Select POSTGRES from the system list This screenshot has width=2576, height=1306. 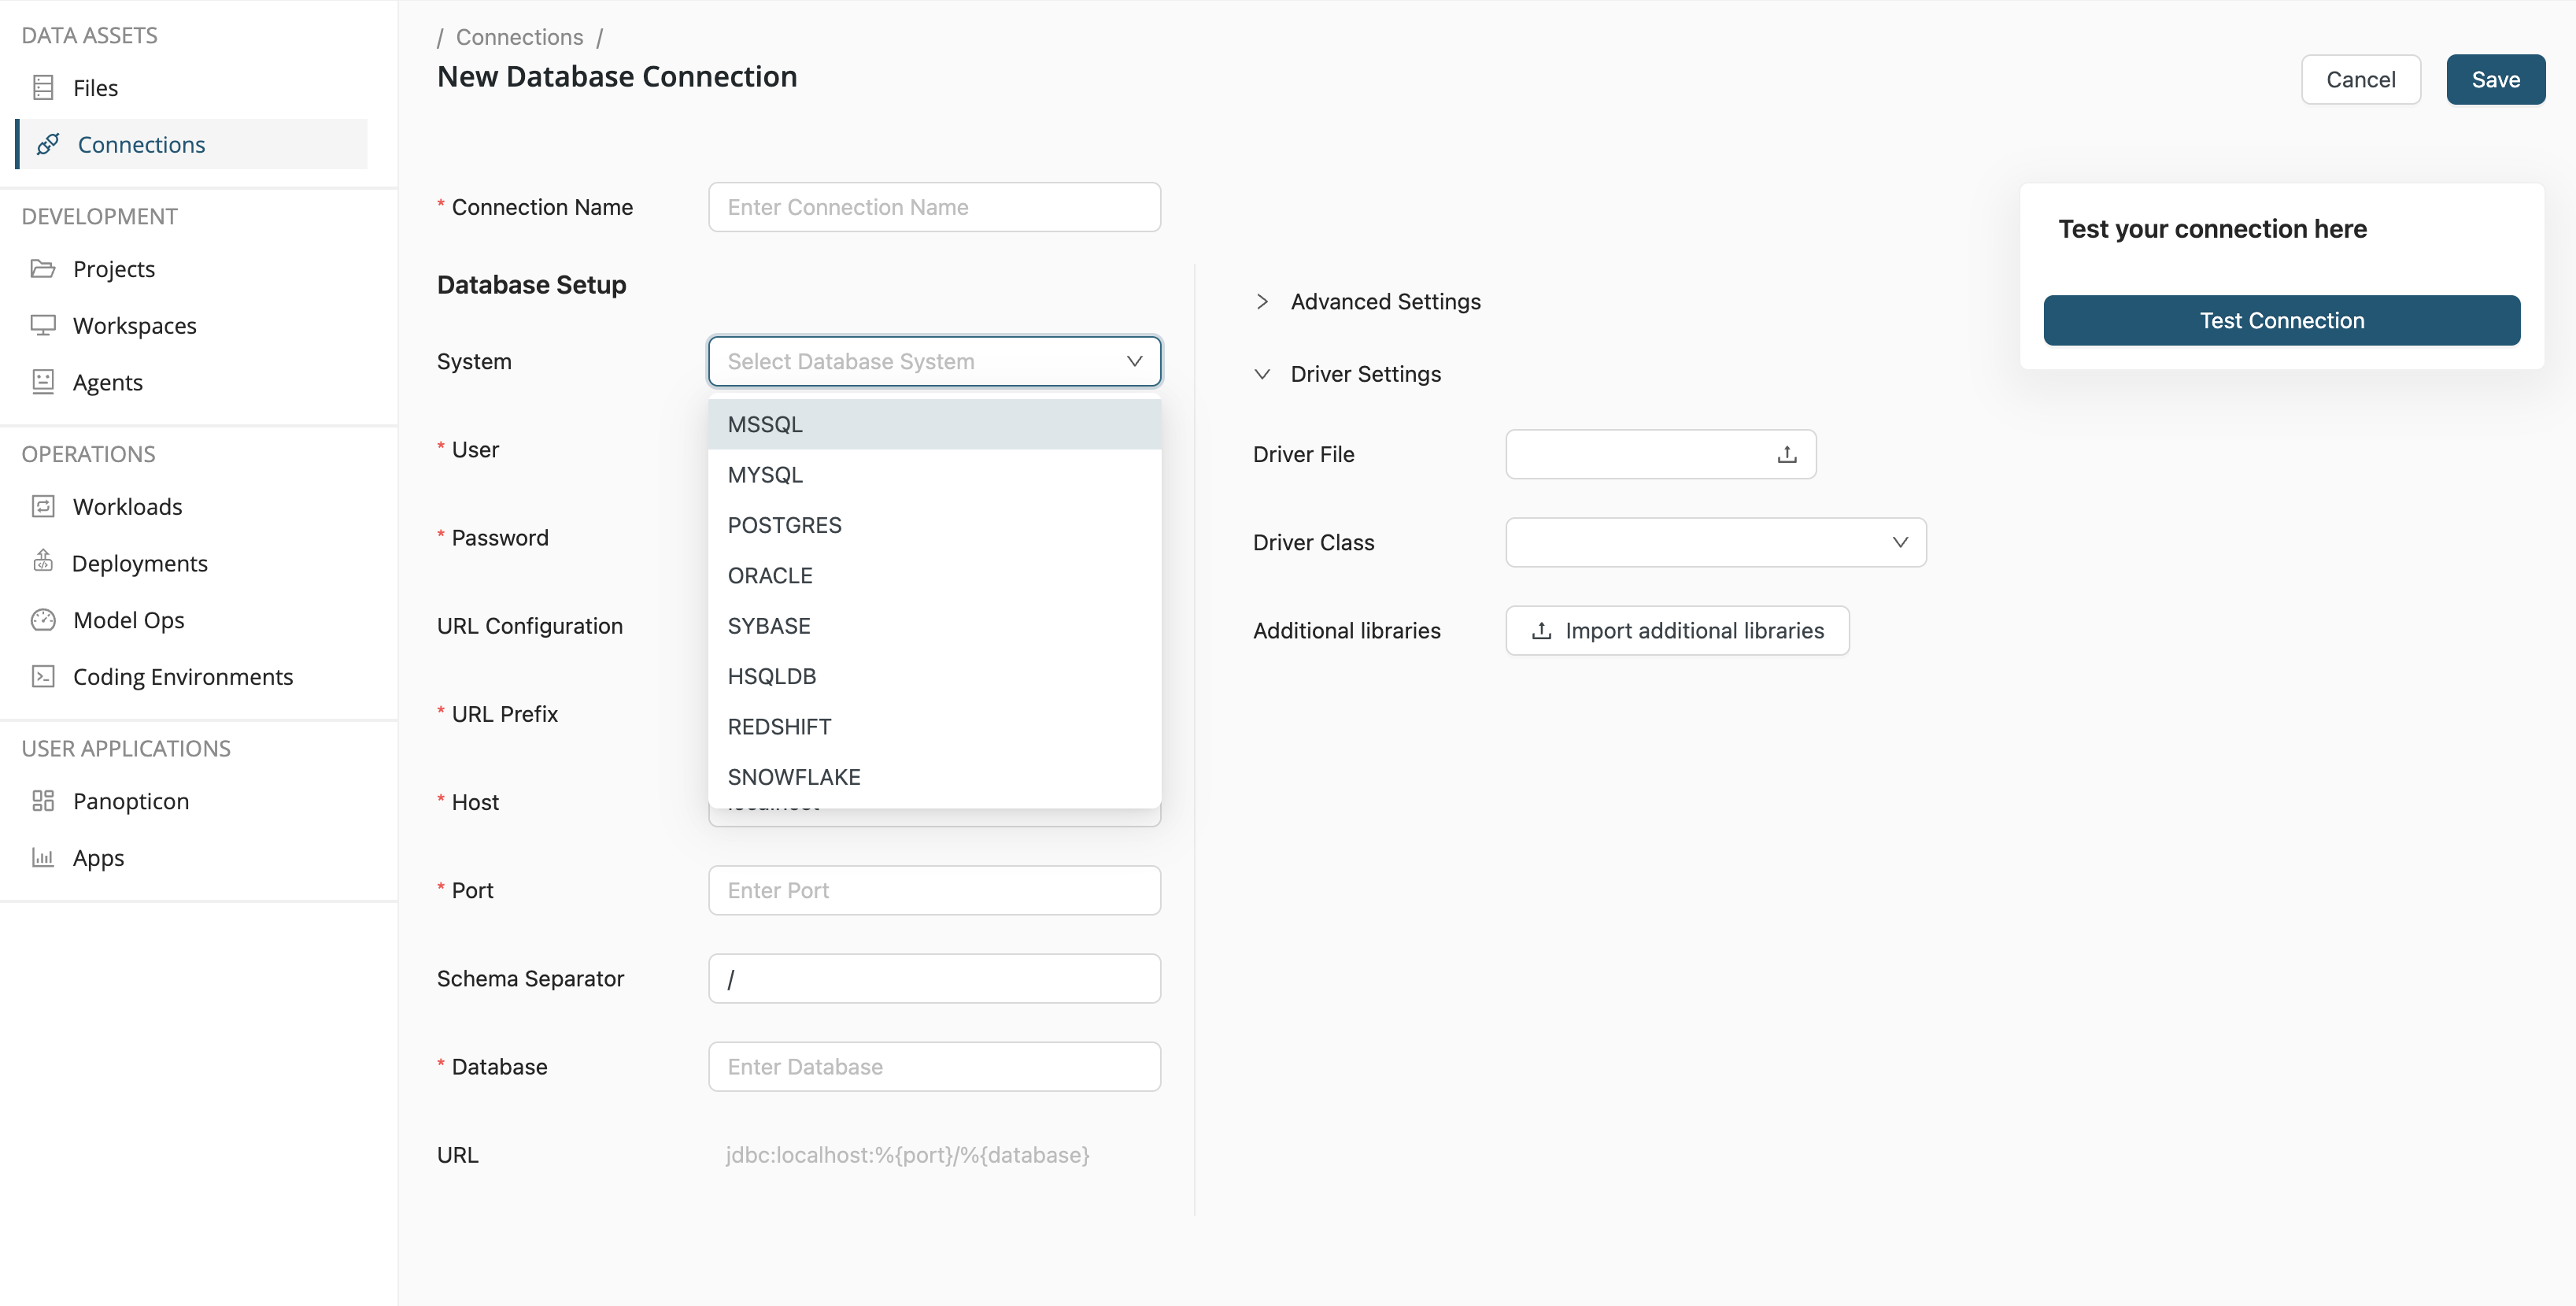tap(785, 525)
